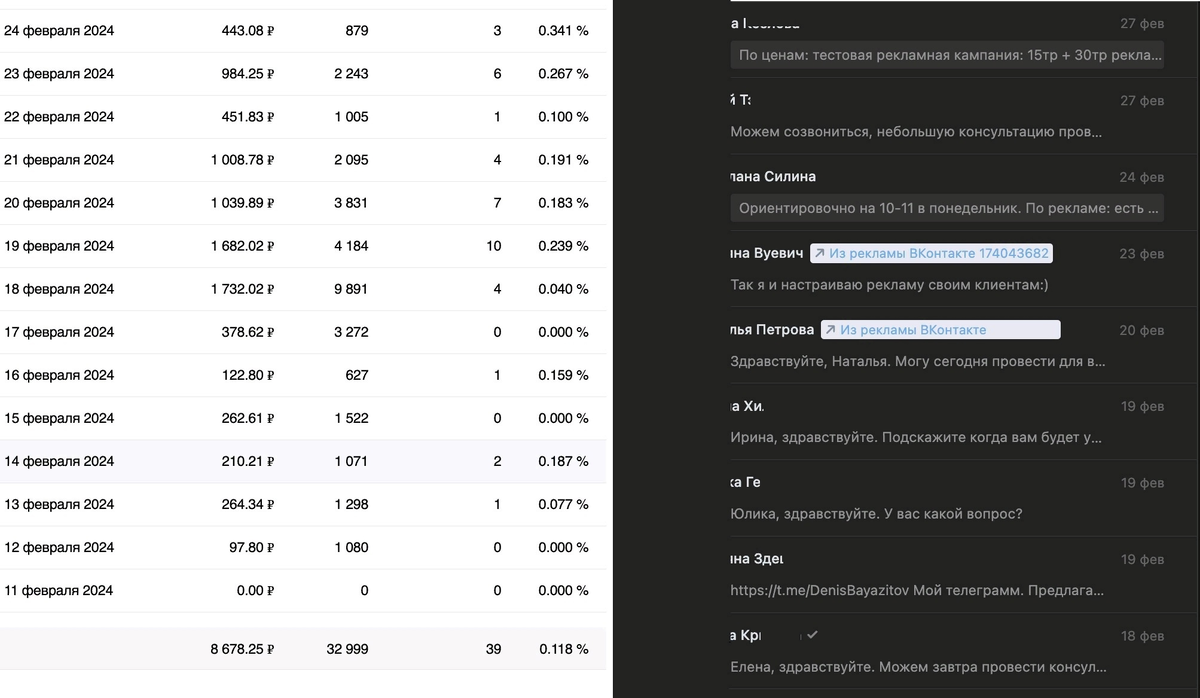
Task: Click the 24 февраля 2024 date cell
Action: tap(59, 31)
